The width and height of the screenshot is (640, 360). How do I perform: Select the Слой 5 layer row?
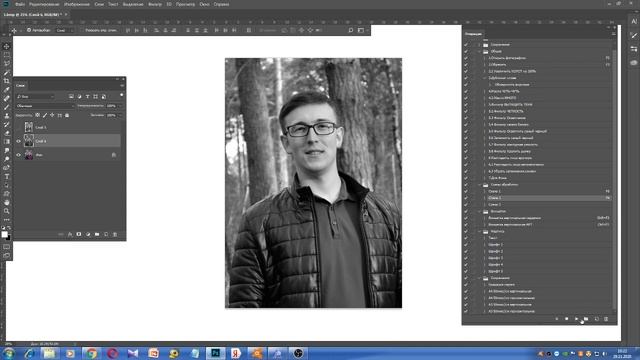67,127
